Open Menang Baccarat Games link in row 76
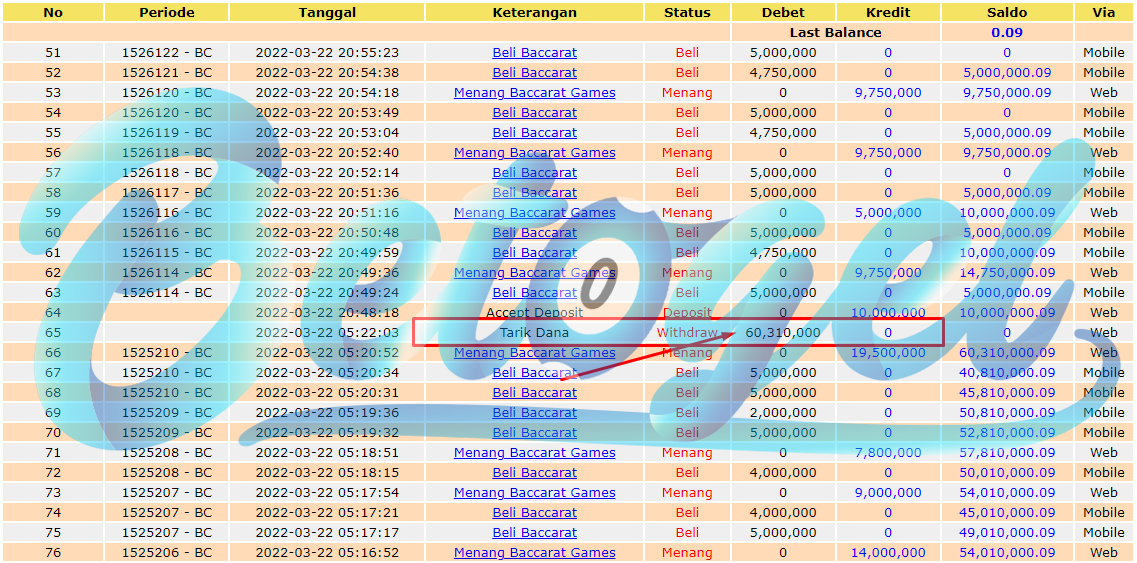 coord(534,552)
